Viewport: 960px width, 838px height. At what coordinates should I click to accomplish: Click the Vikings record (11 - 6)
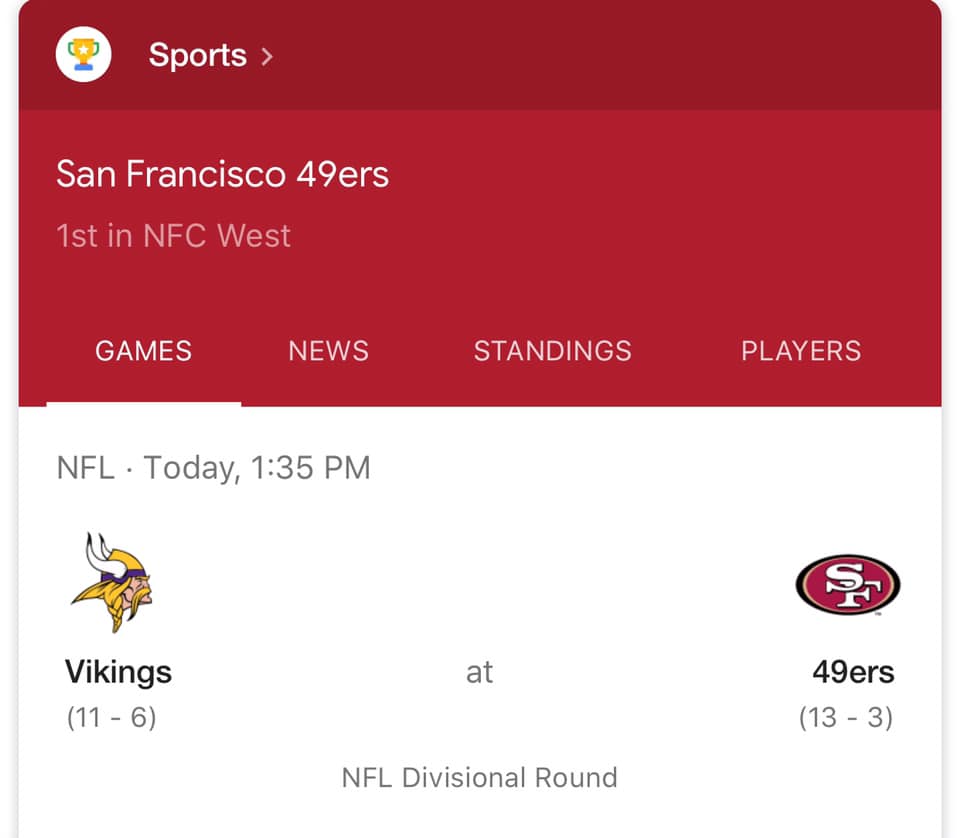click(111, 718)
